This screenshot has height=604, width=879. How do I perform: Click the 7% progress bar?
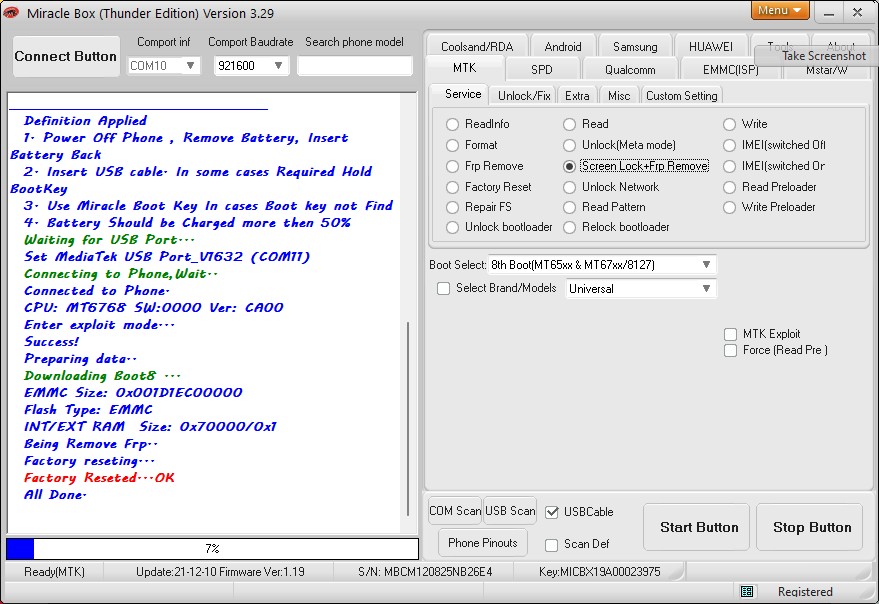click(x=212, y=548)
